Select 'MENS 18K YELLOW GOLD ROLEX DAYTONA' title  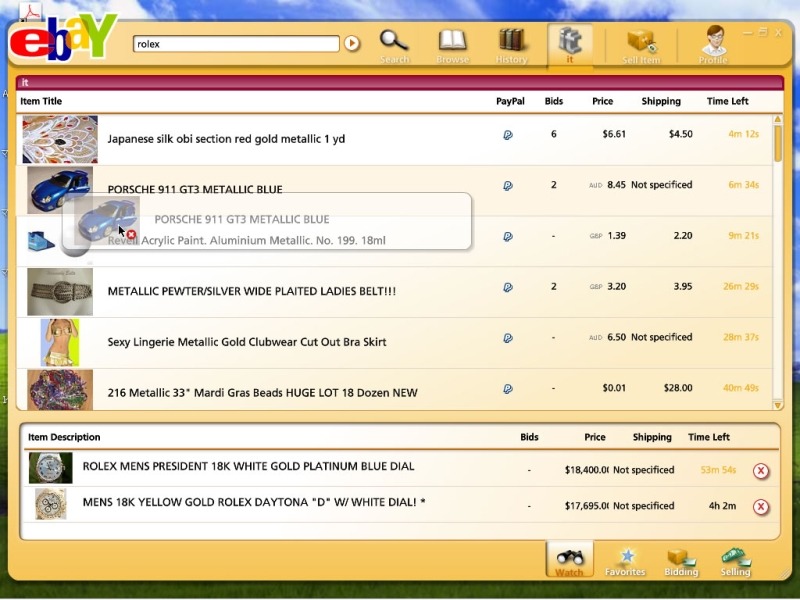tap(254, 502)
